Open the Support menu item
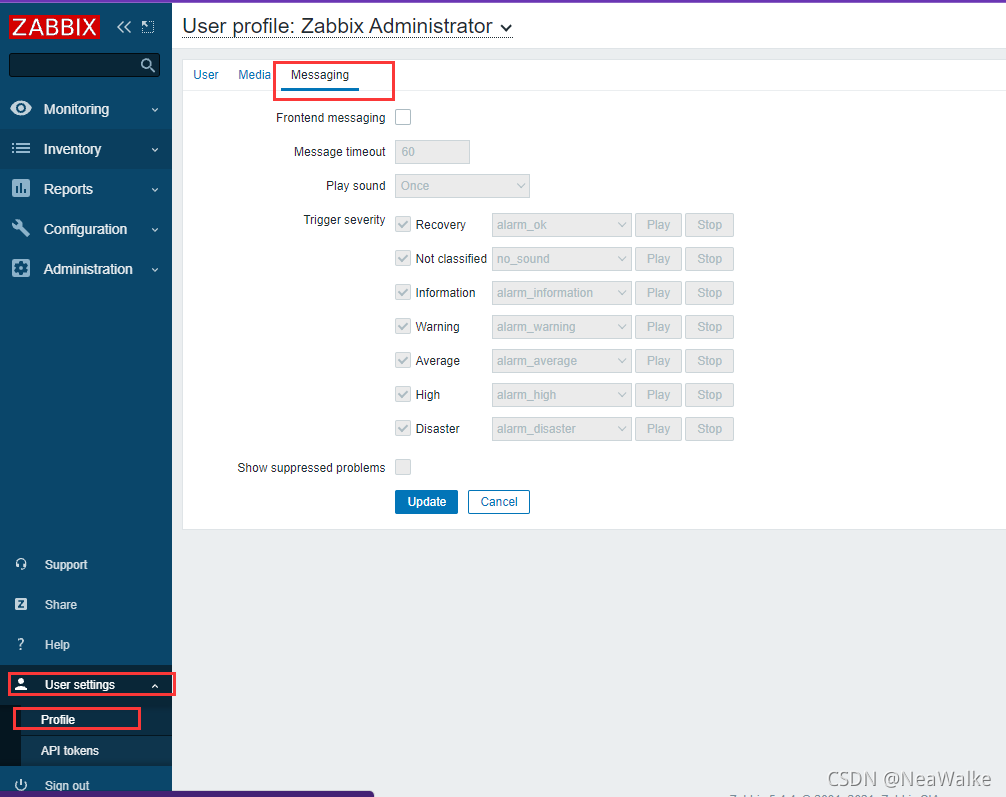 point(66,565)
